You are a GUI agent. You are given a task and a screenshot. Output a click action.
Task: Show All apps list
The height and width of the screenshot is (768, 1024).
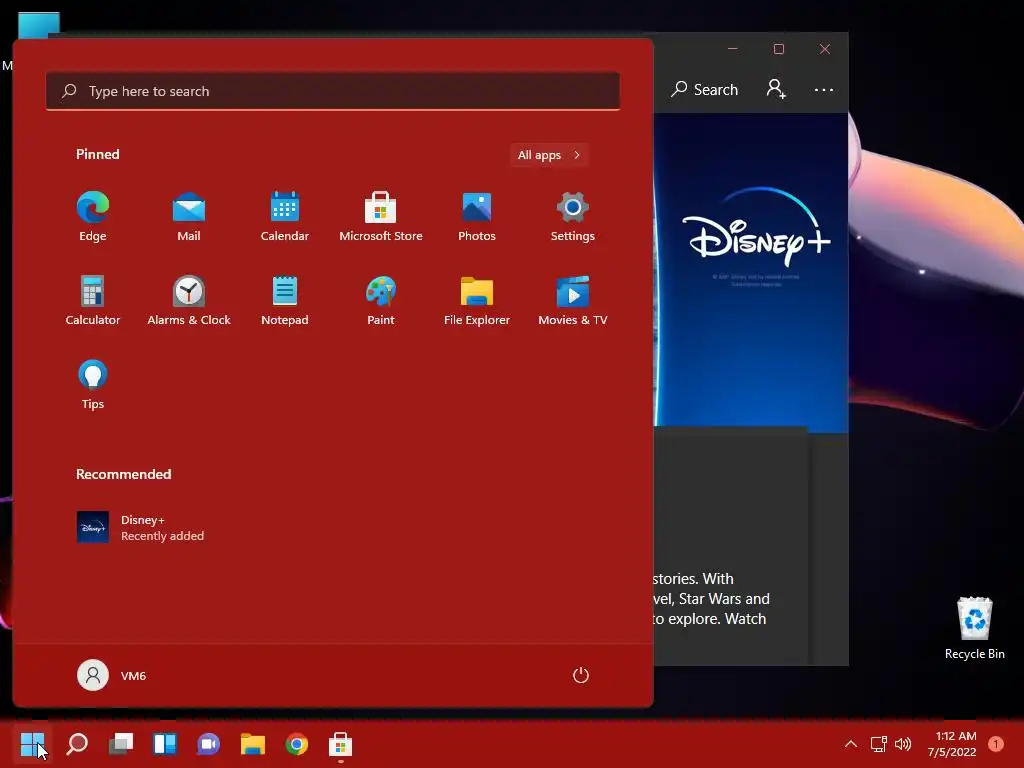549,155
